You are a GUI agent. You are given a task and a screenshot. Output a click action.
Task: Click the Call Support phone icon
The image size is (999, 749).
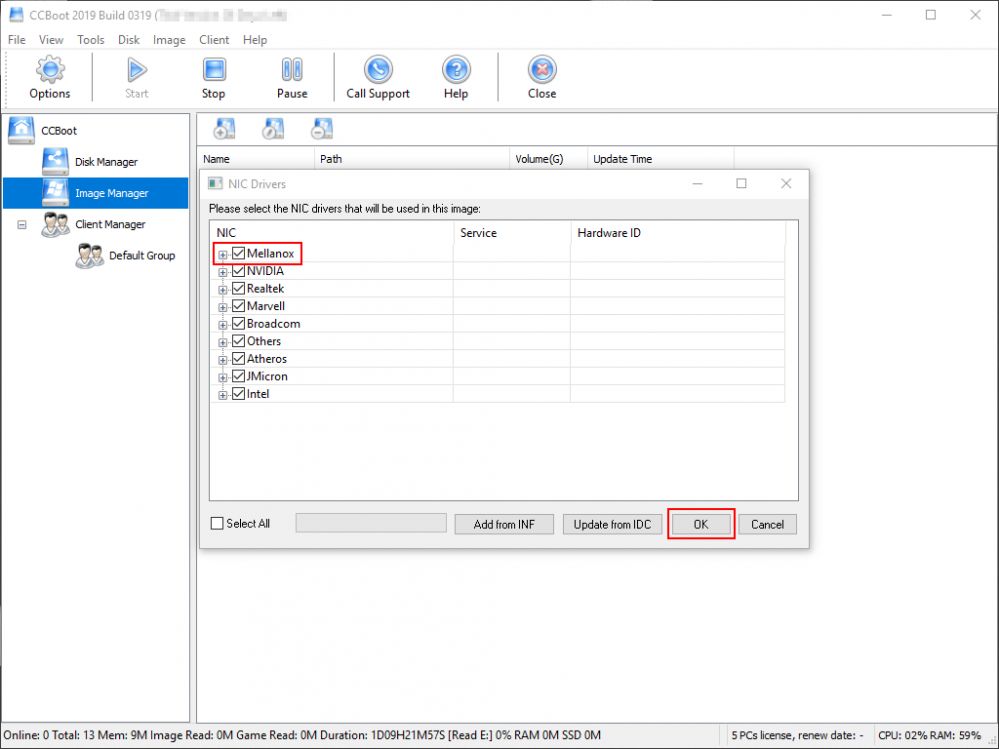[x=378, y=69]
